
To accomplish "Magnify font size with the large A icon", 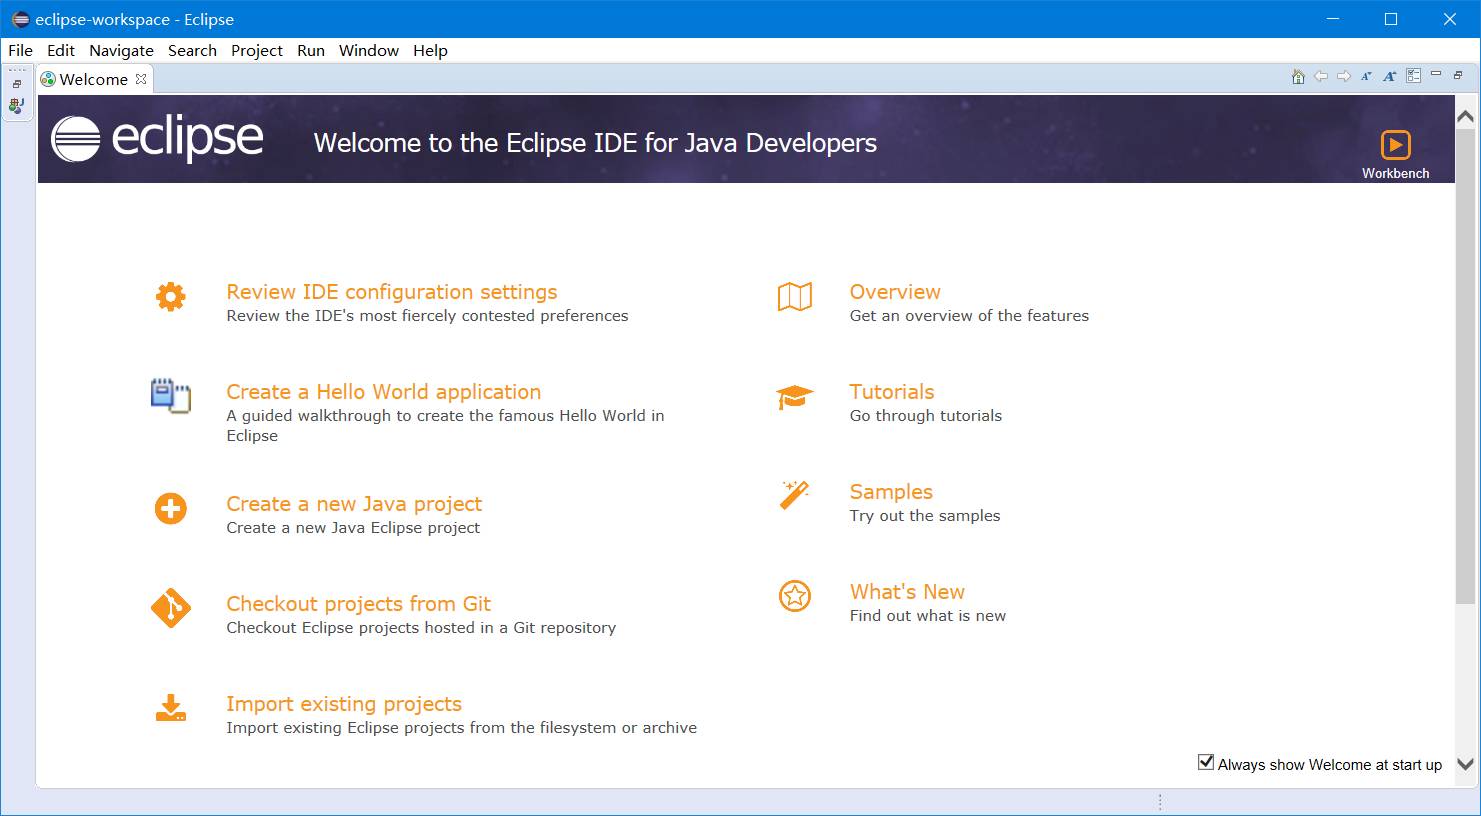I will 1390,76.
